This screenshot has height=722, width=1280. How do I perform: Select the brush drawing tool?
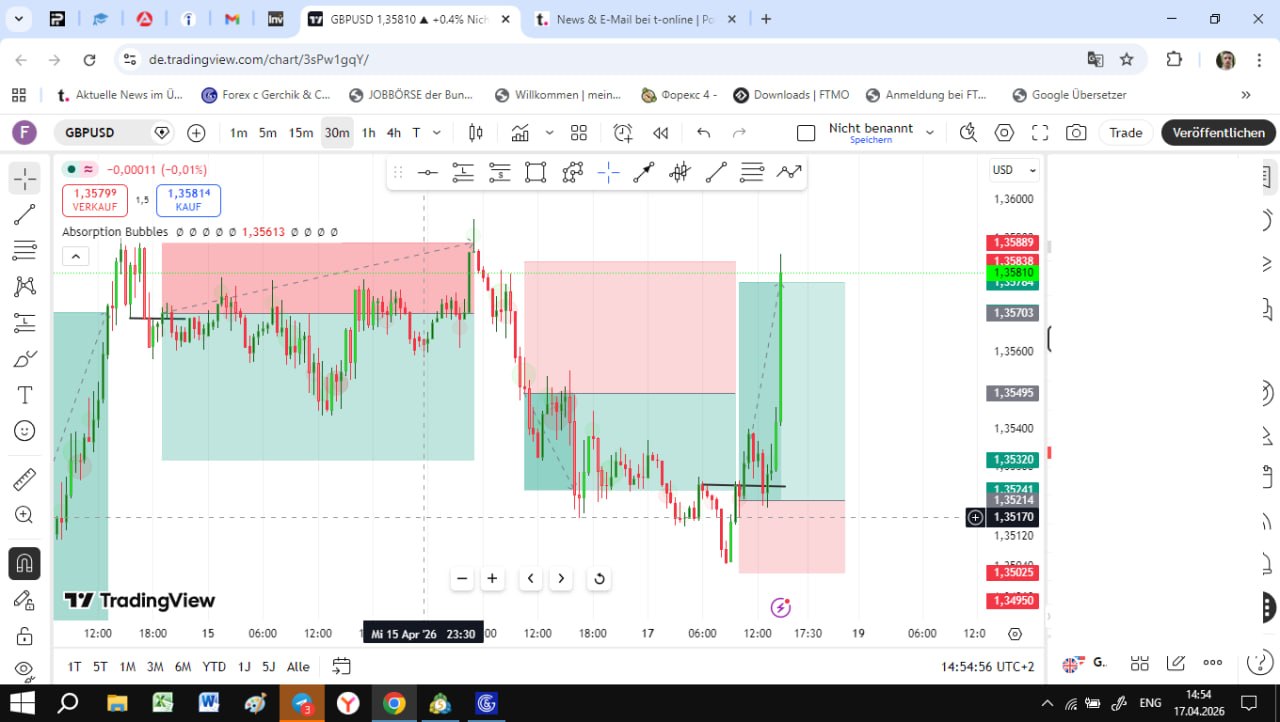point(24,359)
